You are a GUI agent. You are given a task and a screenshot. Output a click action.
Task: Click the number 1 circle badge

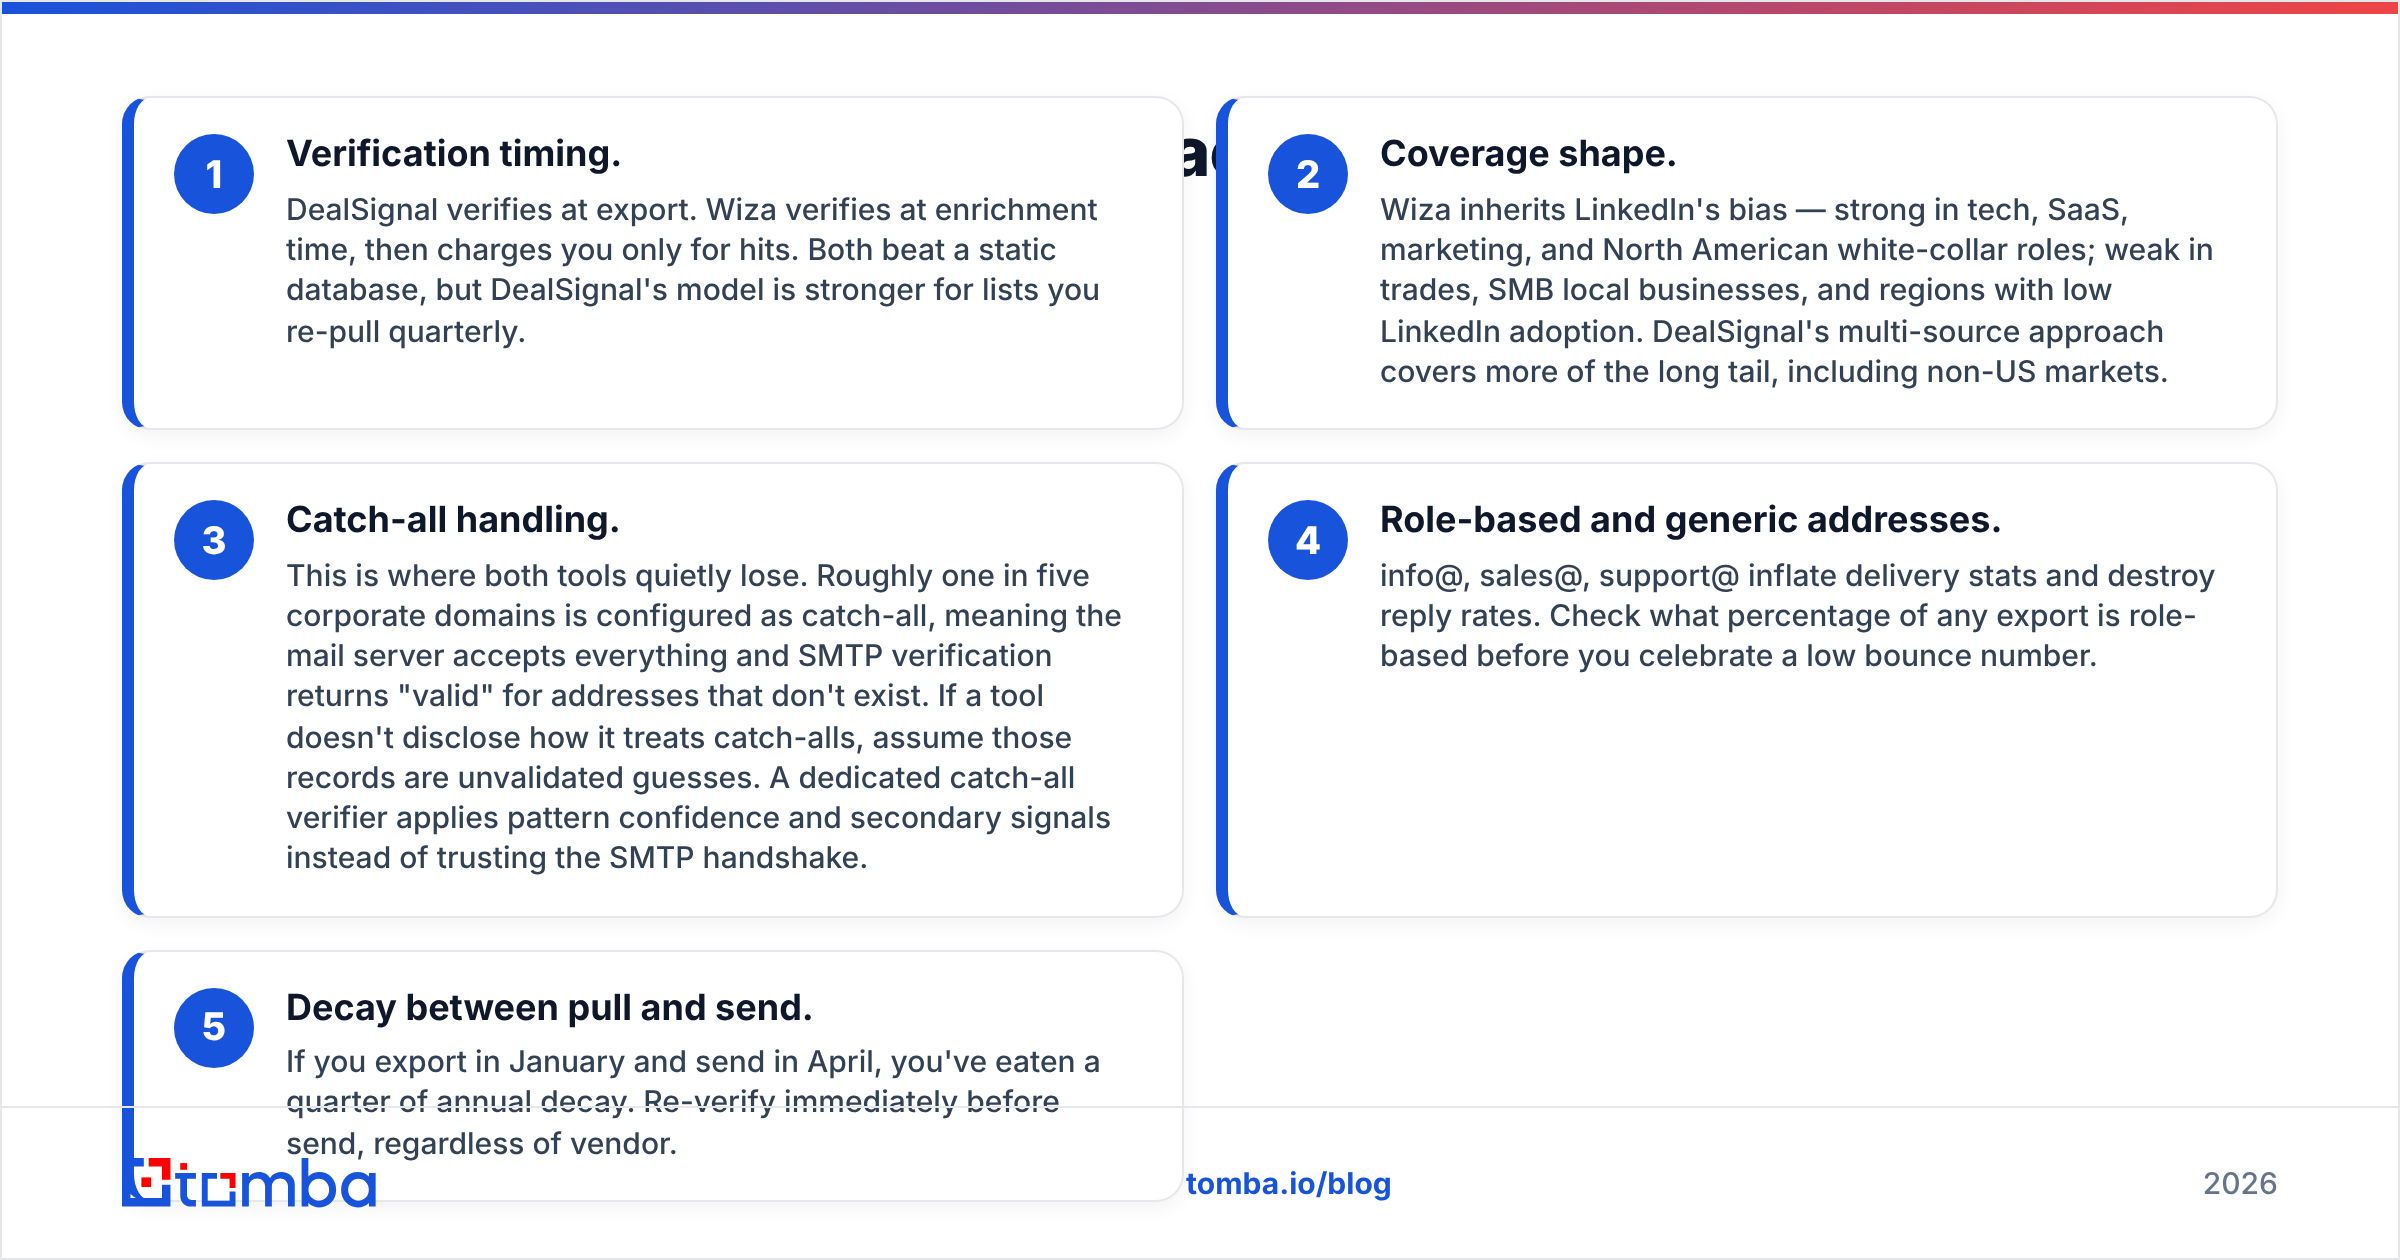tap(214, 174)
